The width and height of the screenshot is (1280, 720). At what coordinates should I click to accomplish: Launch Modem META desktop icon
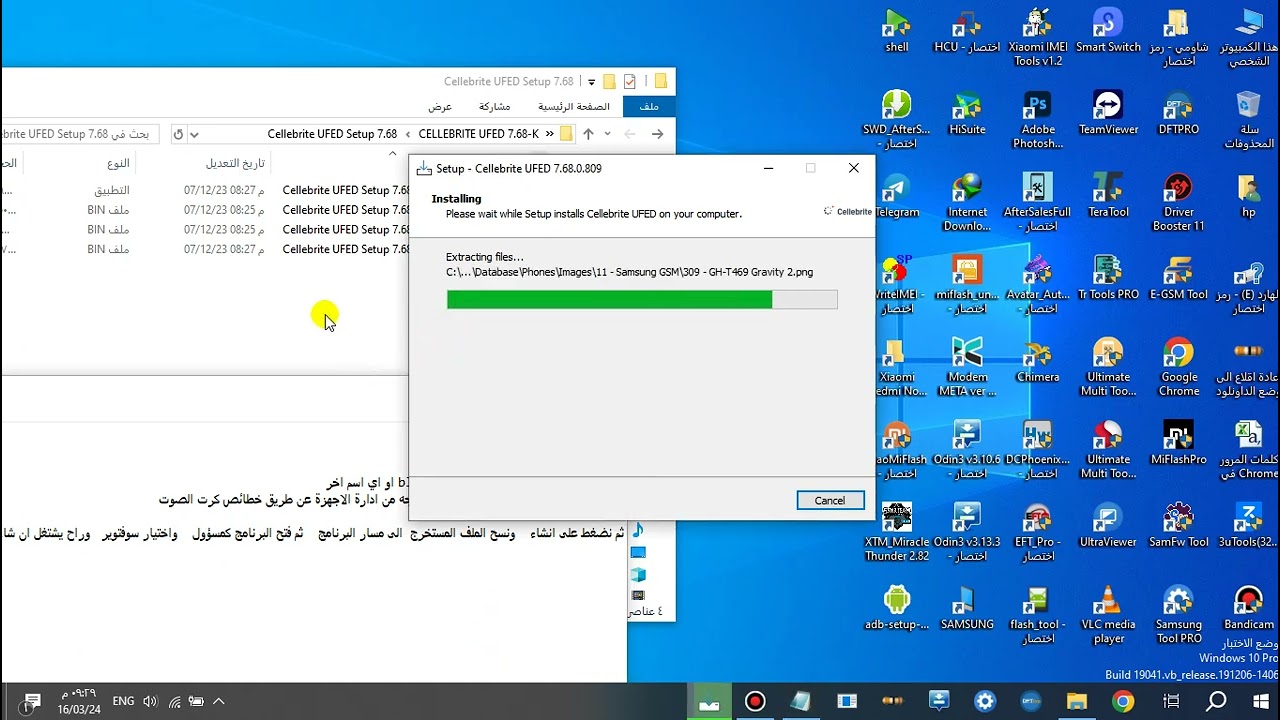click(967, 368)
